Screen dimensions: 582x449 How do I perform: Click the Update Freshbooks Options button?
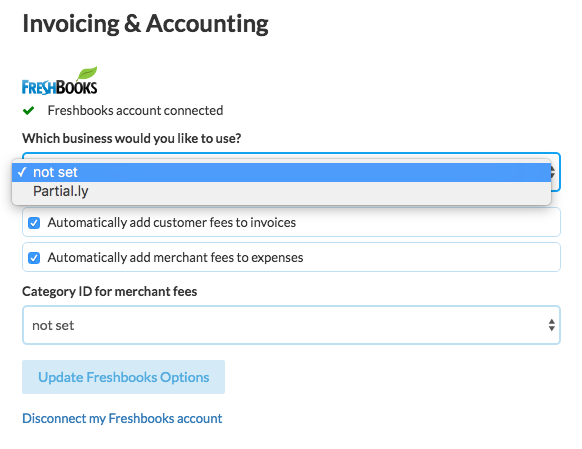124,377
